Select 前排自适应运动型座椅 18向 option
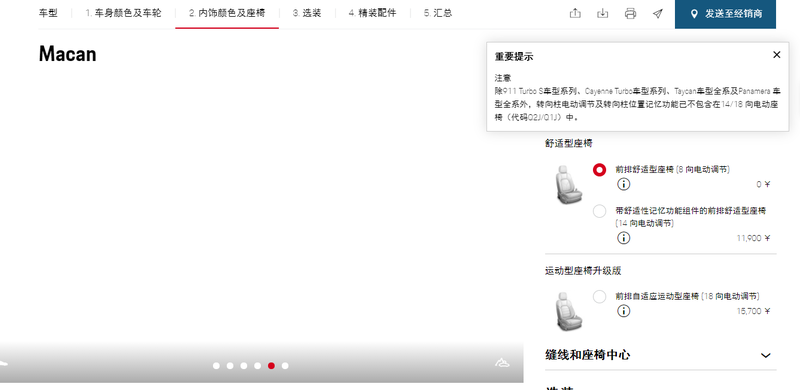The height and width of the screenshot is (390, 800). [599, 297]
